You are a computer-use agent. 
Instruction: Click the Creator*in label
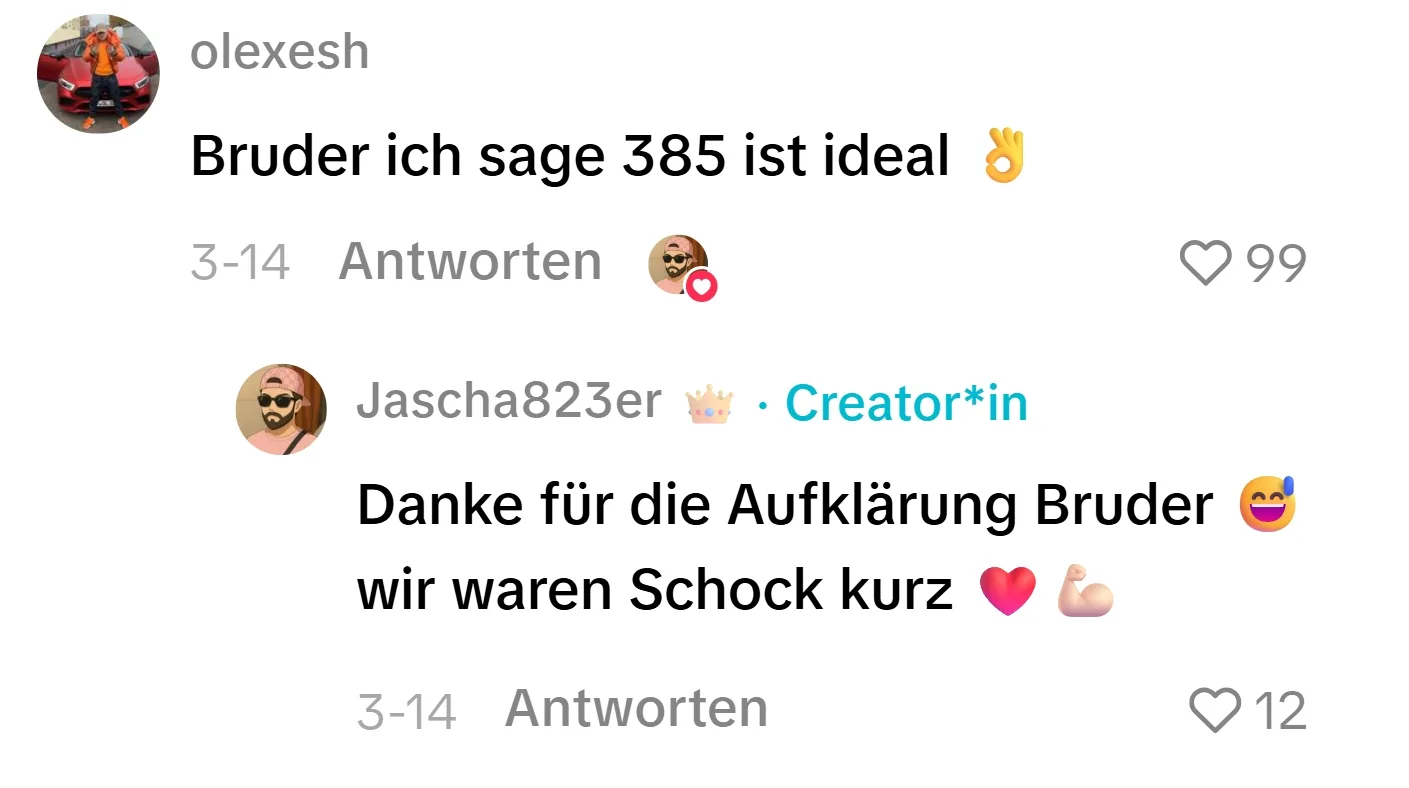coord(906,403)
